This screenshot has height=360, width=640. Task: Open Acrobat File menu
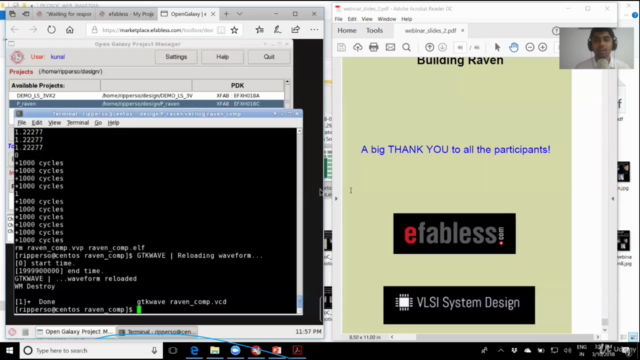coord(339,19)
